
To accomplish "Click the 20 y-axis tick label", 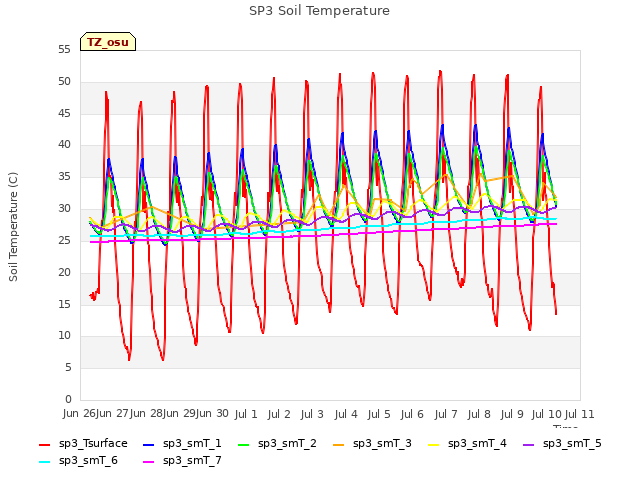I will point(64,272).
